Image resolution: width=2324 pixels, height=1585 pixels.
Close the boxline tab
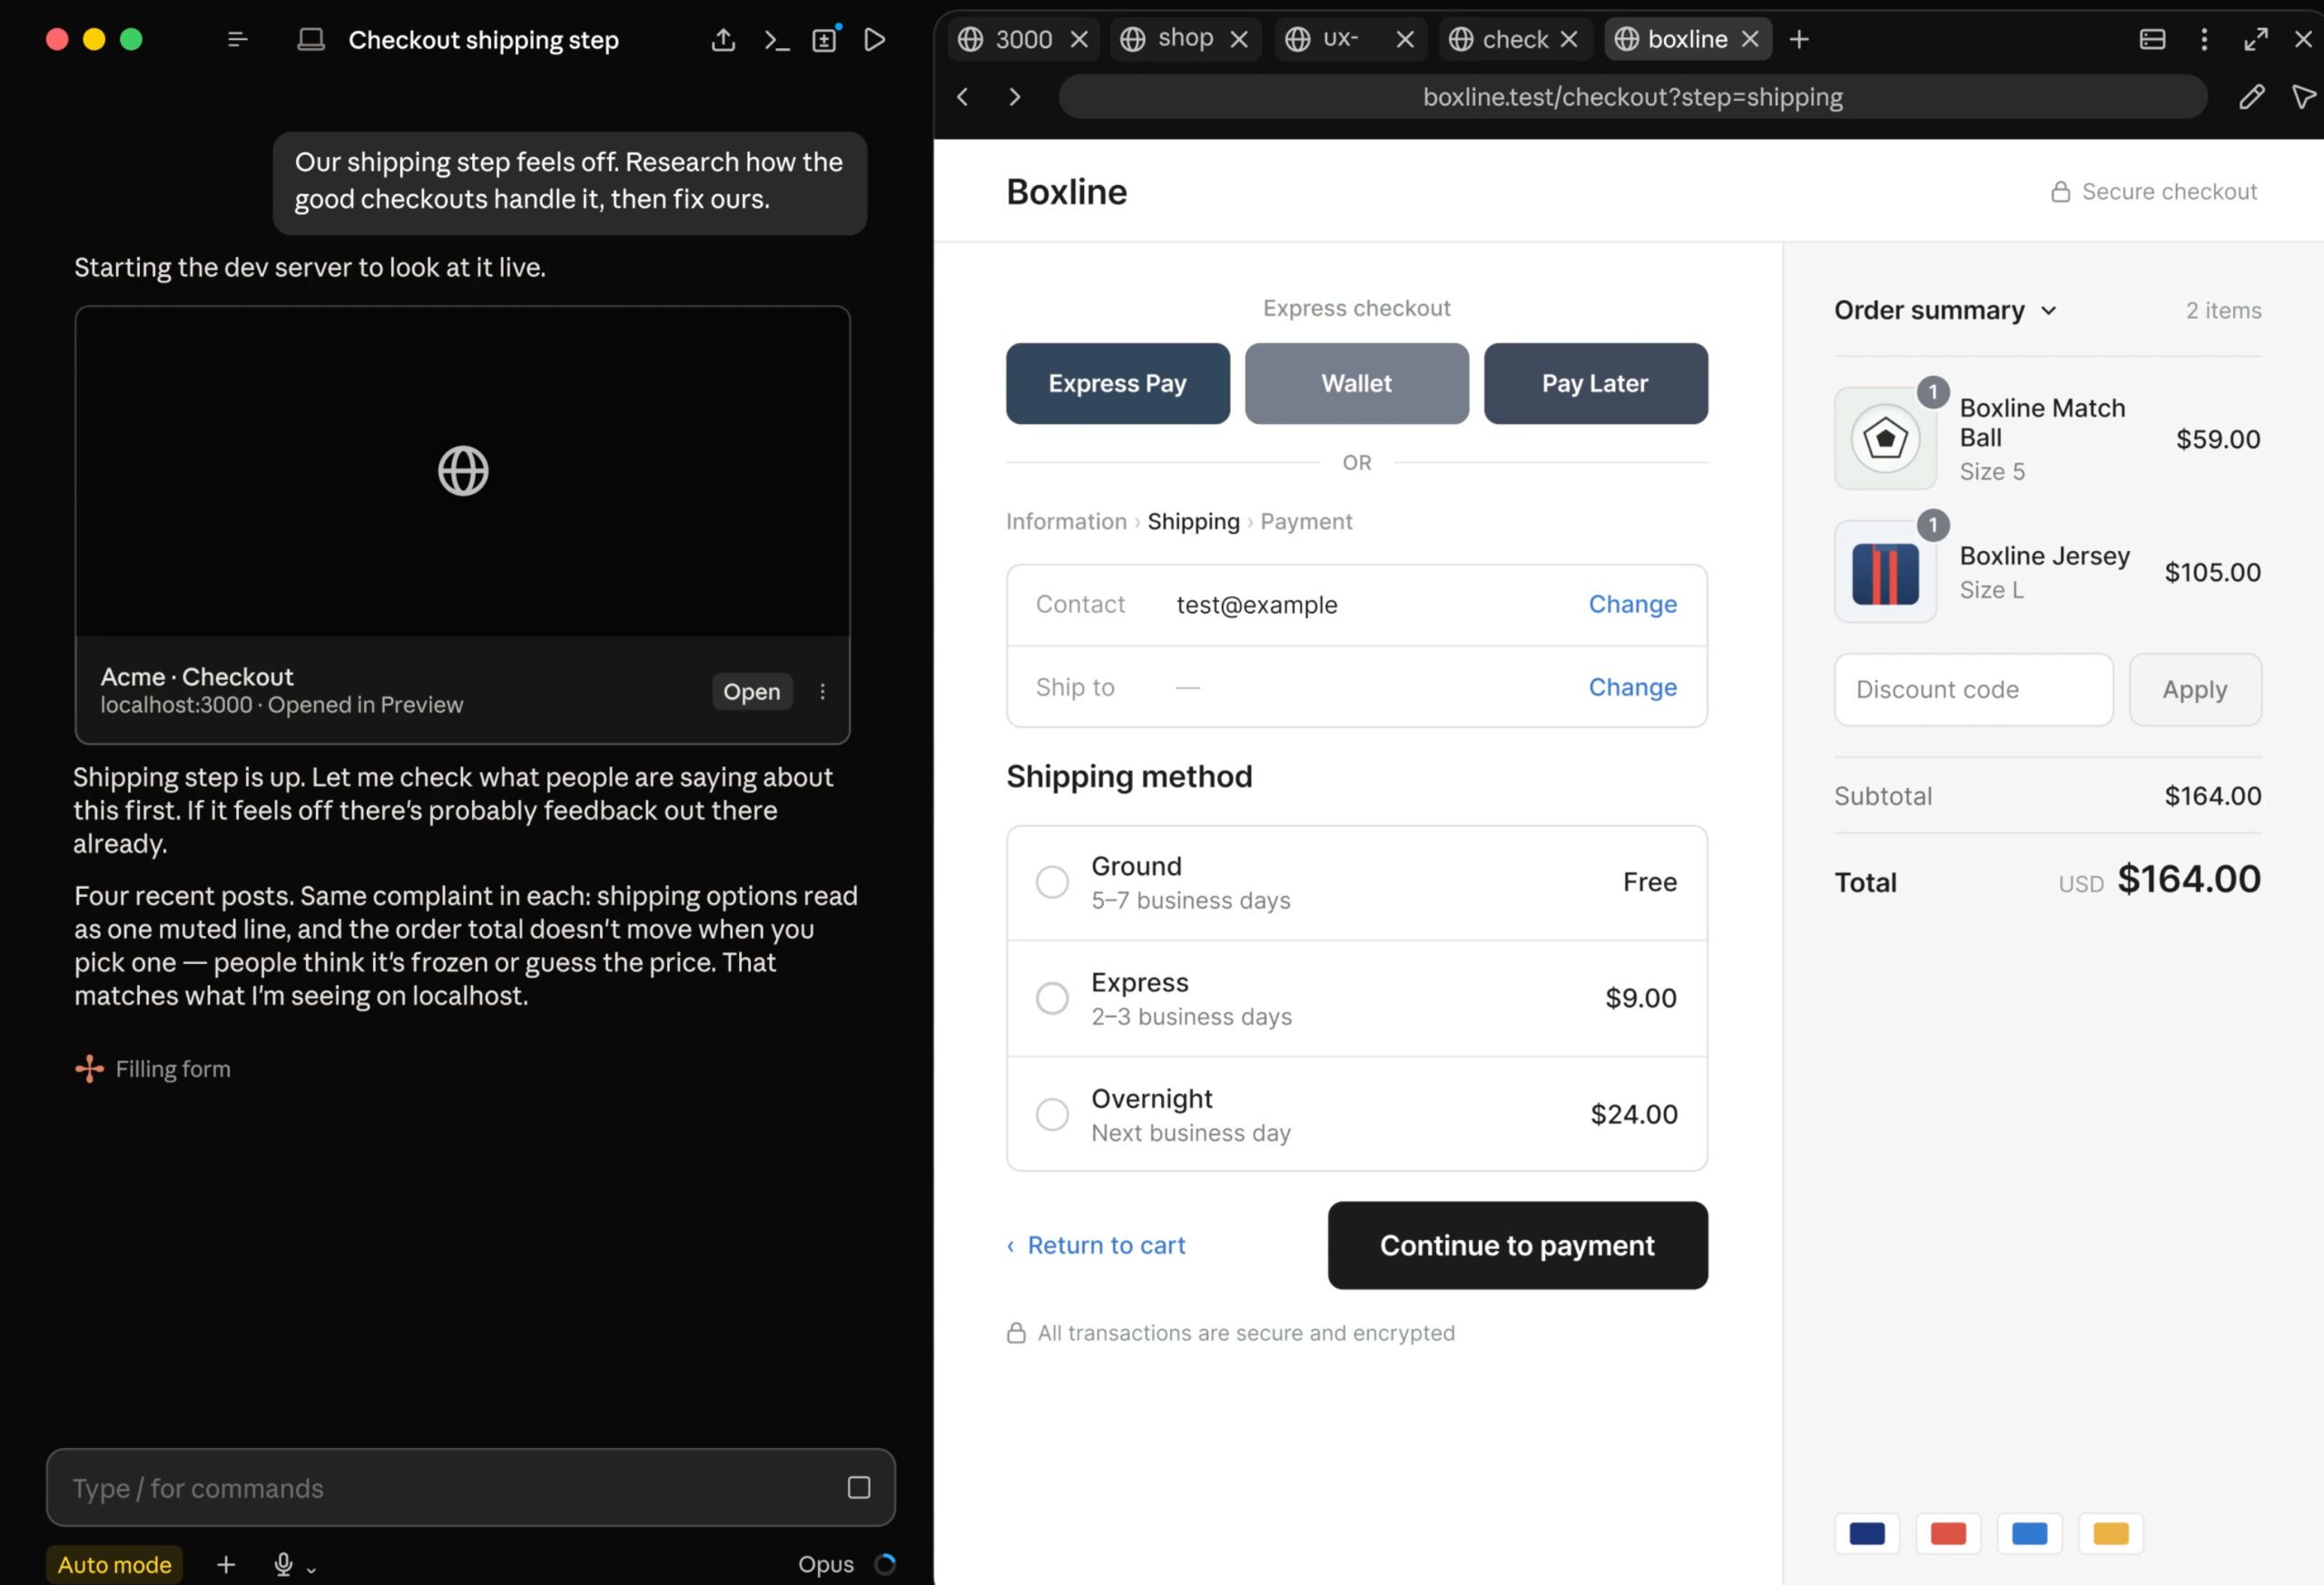click(1750, 39)
